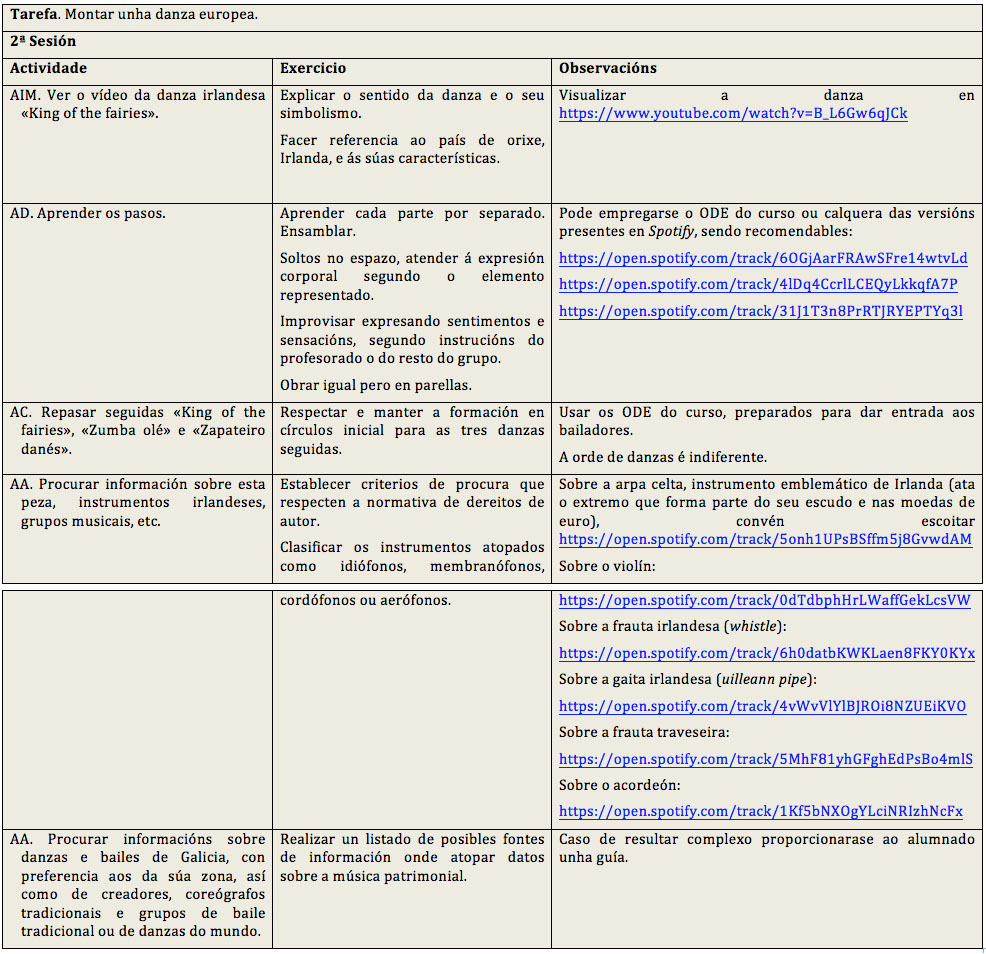Open the first recommended Spotify track link
The width and height of the screenshot is (986, 954).
coord(763,258)
